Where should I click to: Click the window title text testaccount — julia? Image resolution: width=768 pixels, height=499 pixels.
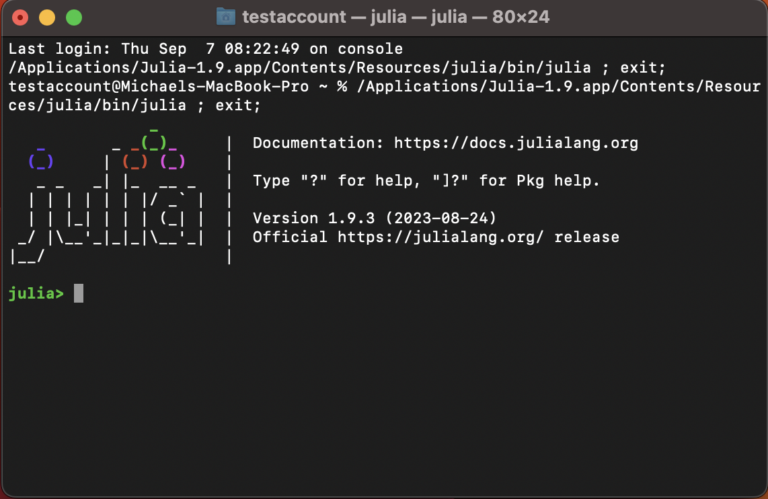[x=396, y=17]
